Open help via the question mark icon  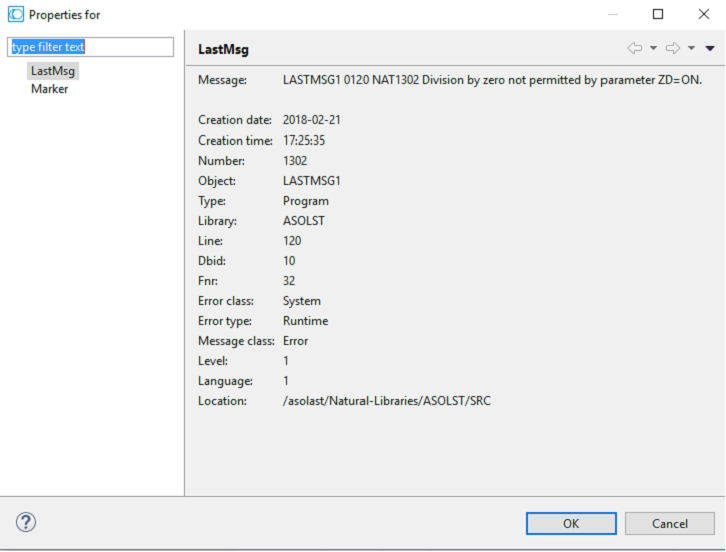coord(26,522)
